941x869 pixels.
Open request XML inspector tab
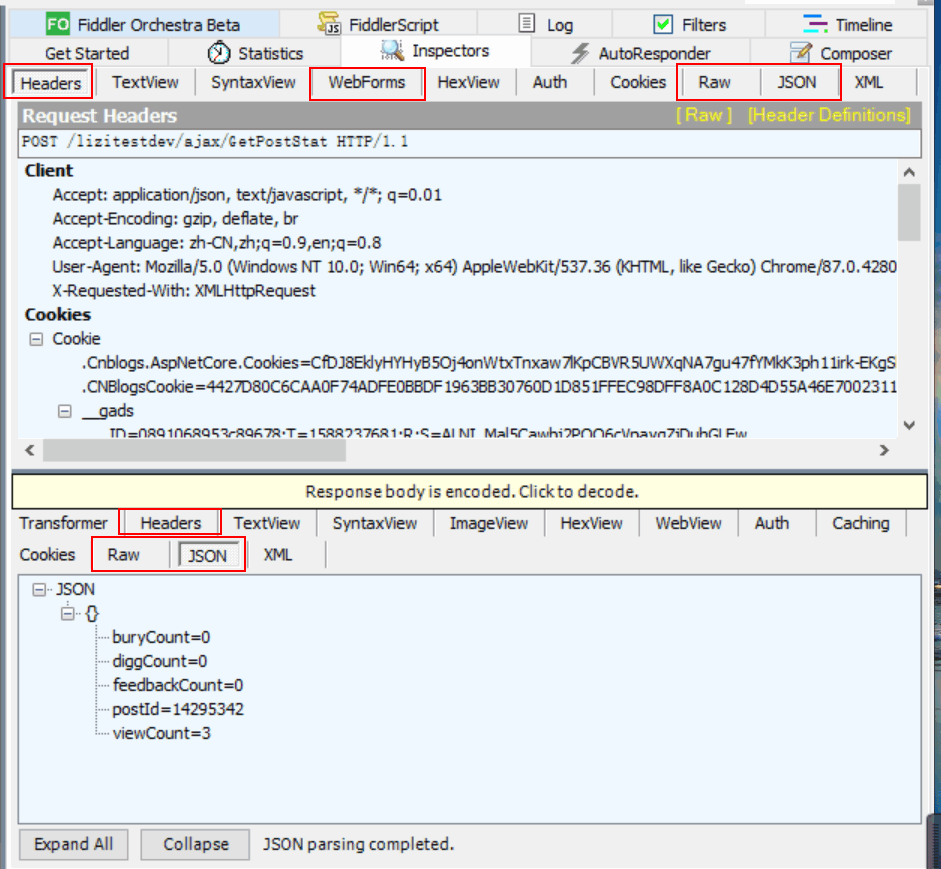tap(868, 82)
